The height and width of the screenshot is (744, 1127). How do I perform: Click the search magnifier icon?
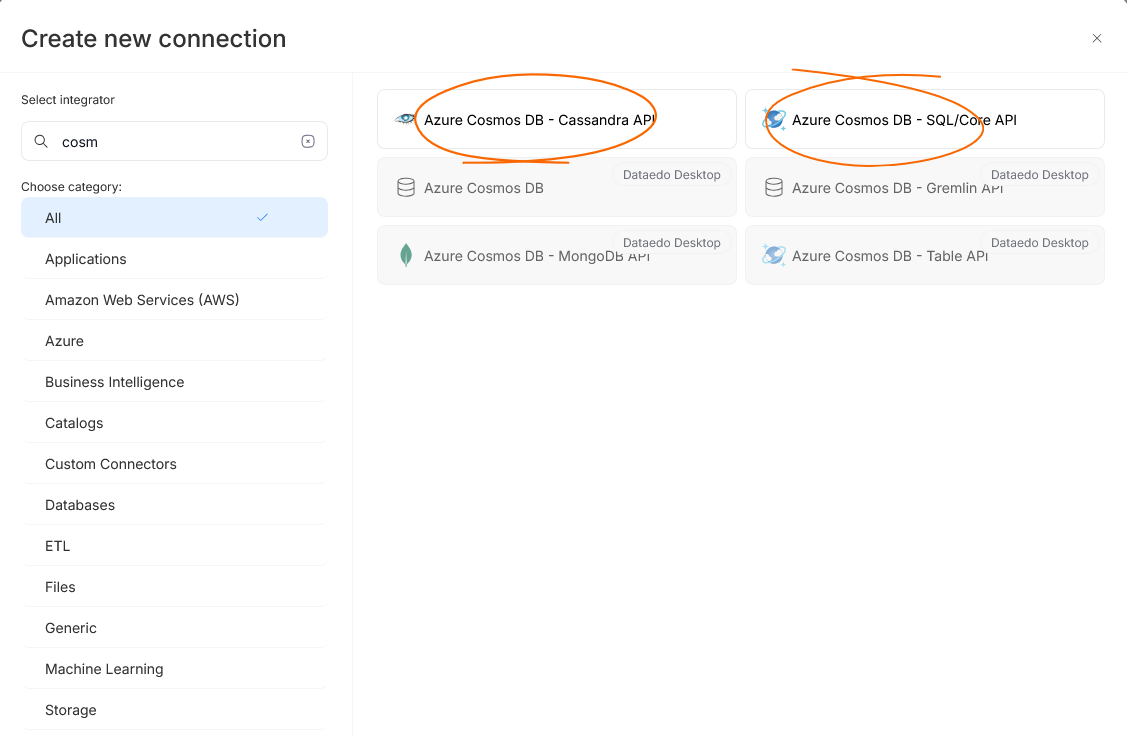(42, 141)
